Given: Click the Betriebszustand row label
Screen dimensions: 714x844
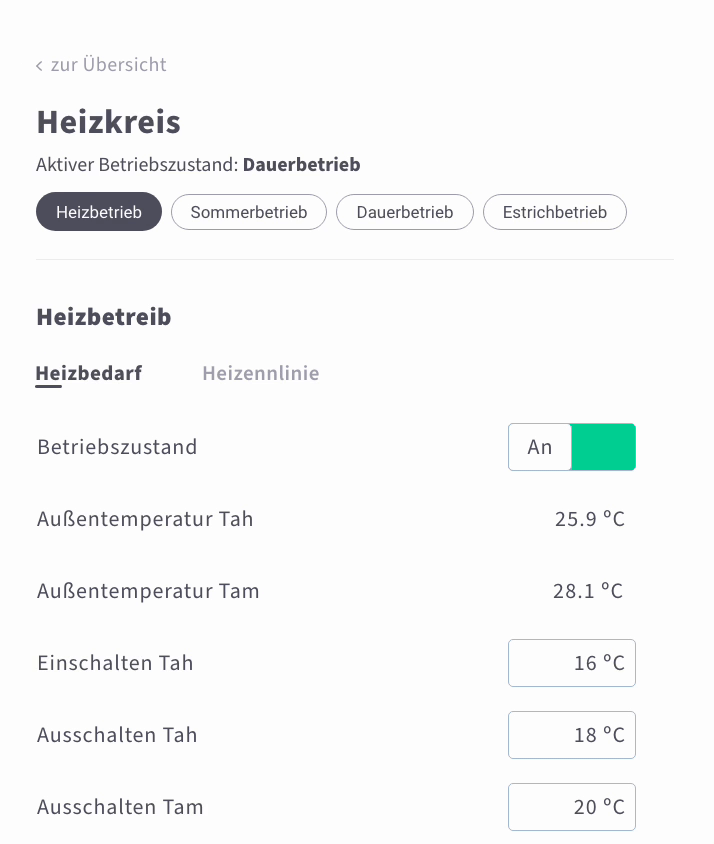Looking at the screenshot, I should coord(117,447).
